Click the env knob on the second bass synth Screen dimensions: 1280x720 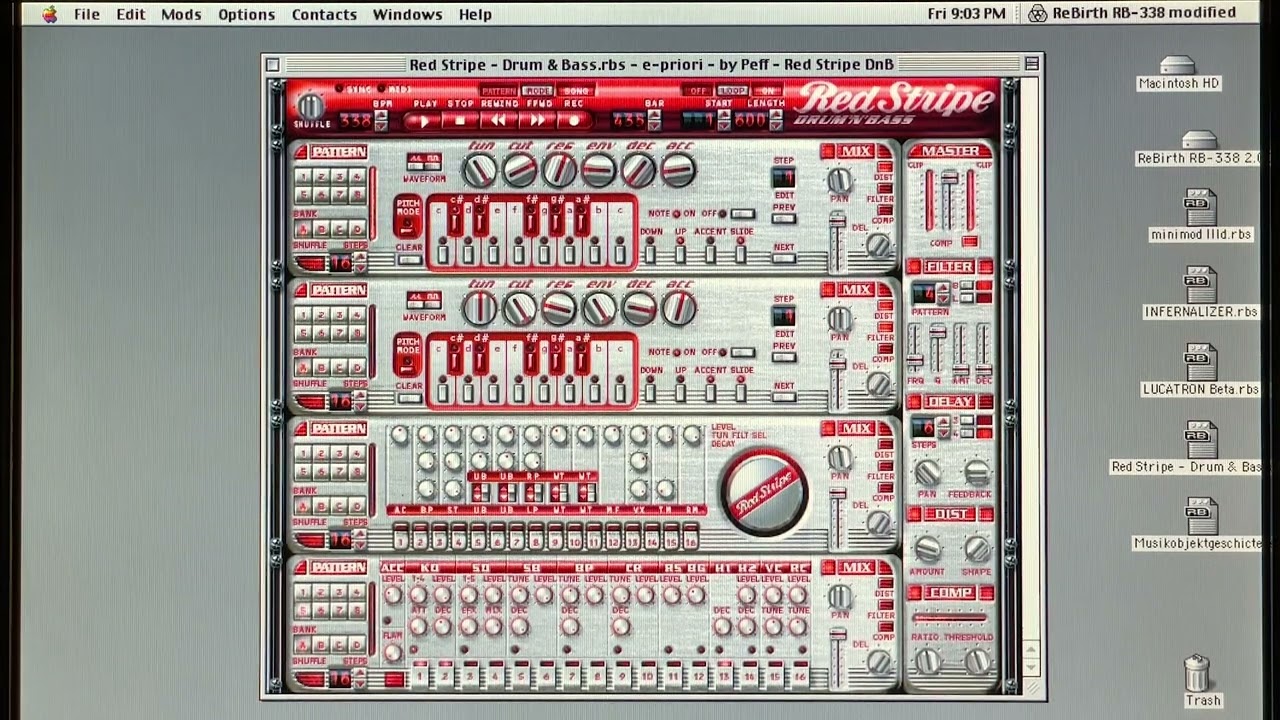point(598,310)
